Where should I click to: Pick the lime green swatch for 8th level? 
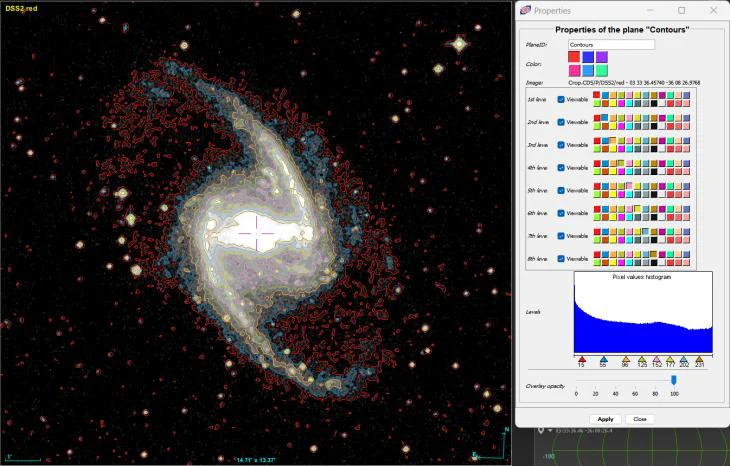tap(597, 263)
